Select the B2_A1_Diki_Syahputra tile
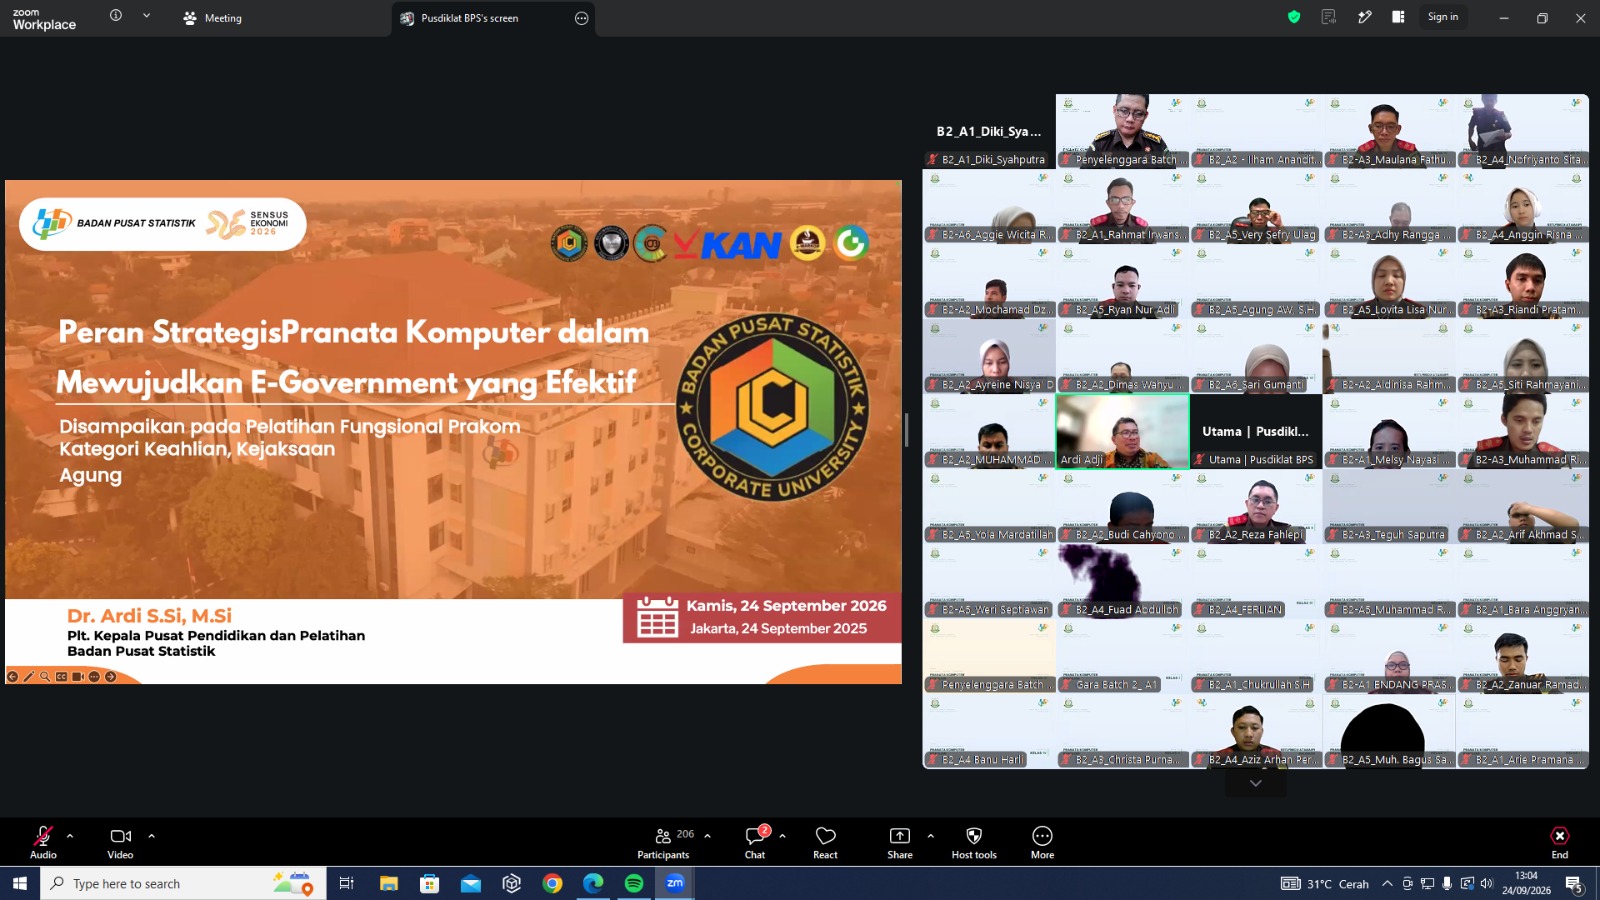Screen dimensions: 1600x900 (989, 131)
